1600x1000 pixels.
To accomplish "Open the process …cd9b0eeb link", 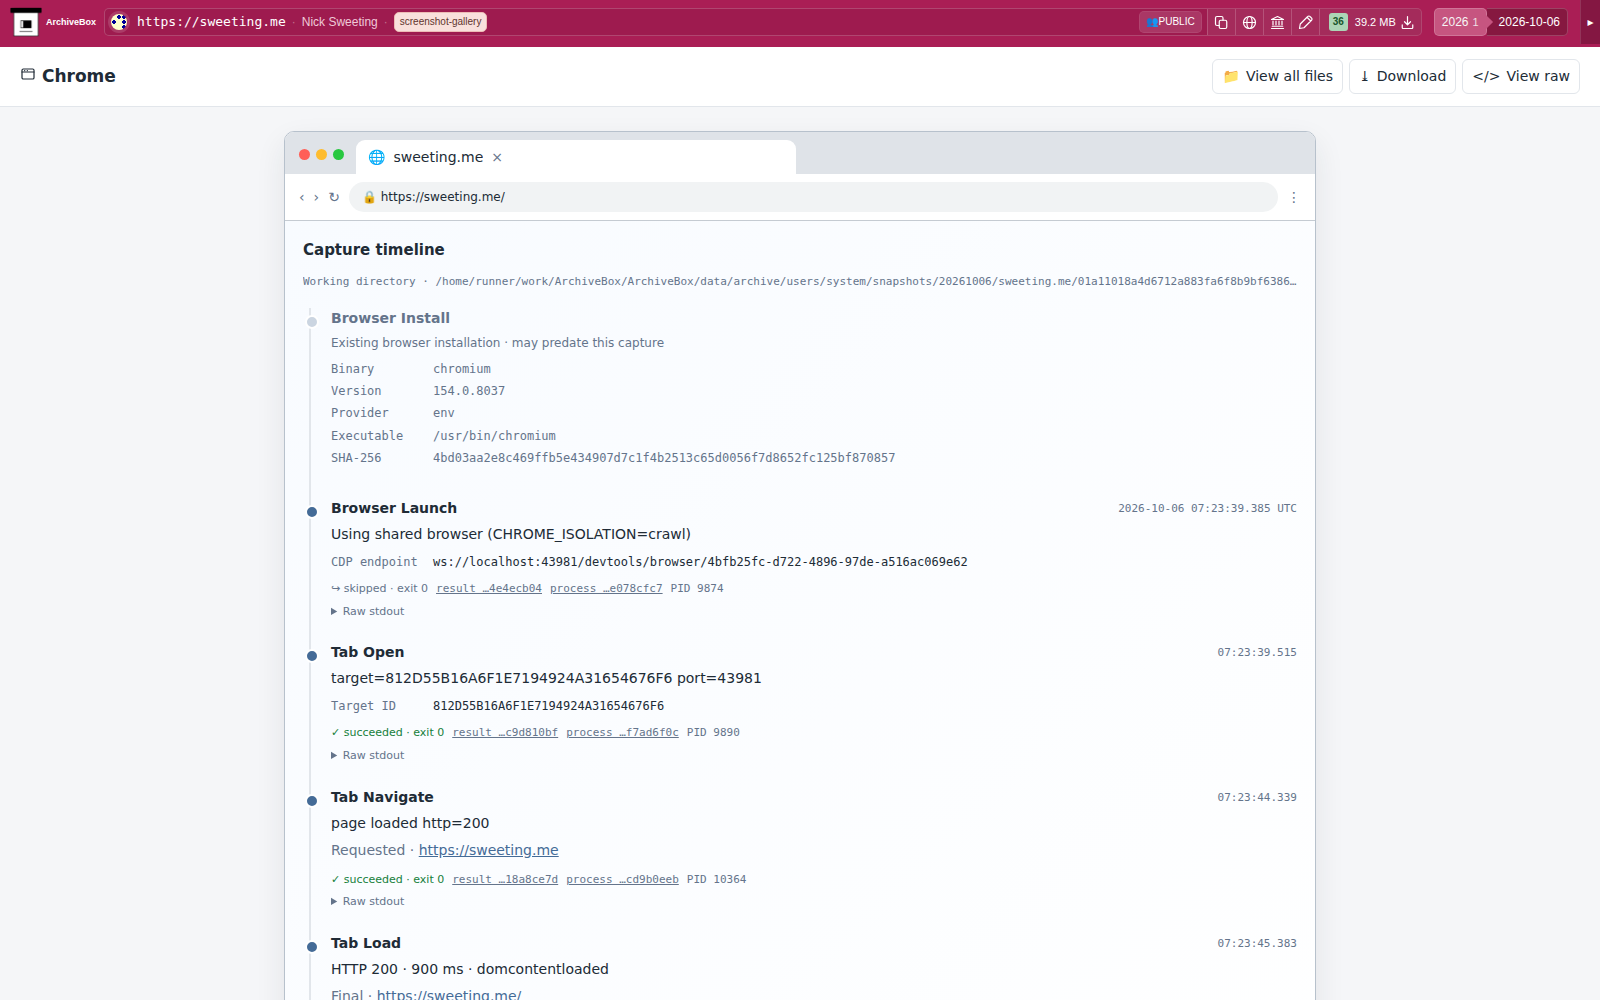I will 622,879.
